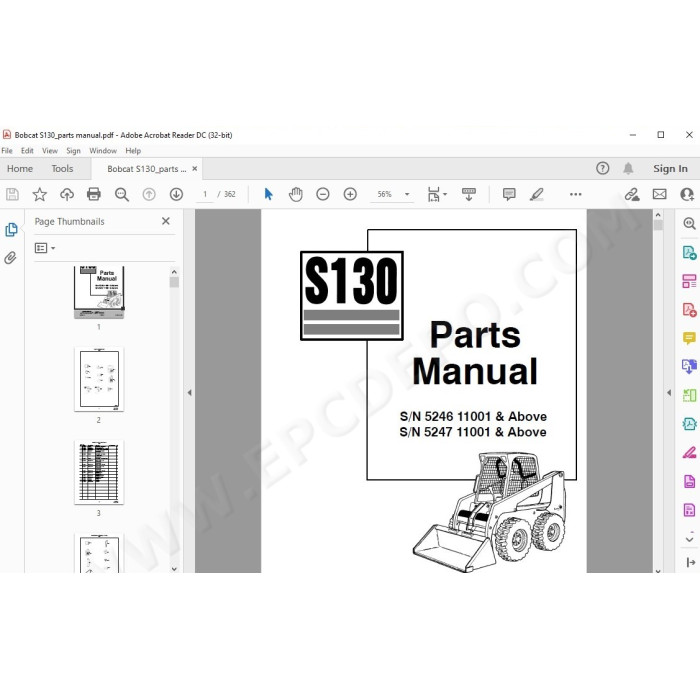The height and width of the screenshot is (700, 700).
Task: Open the Edit menu
Action: click(x=27, y=151)
